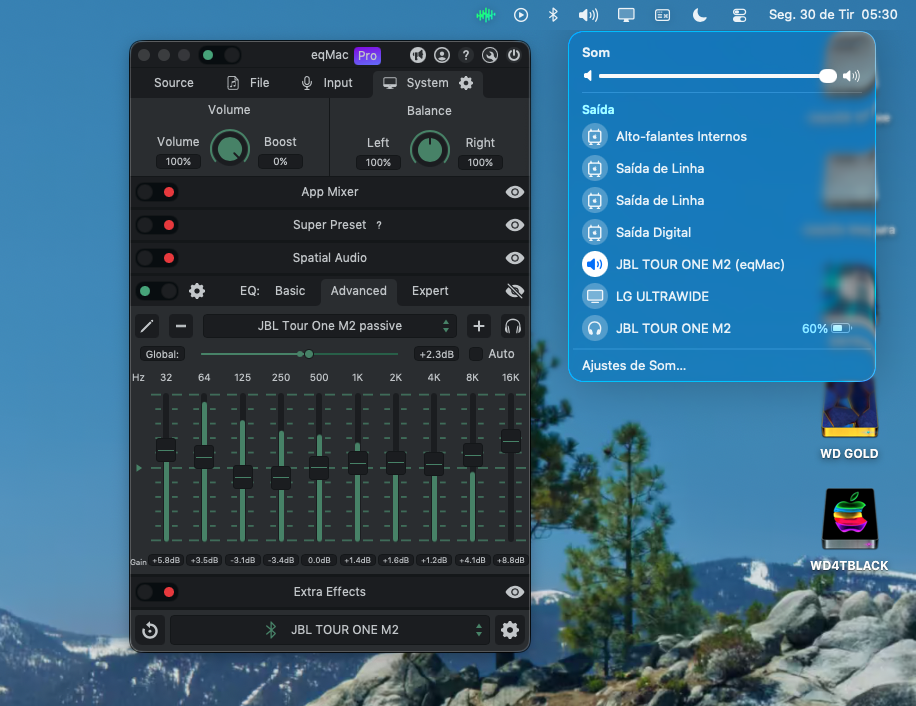Enable the Auto global gain checkbox

coord(476,354)
